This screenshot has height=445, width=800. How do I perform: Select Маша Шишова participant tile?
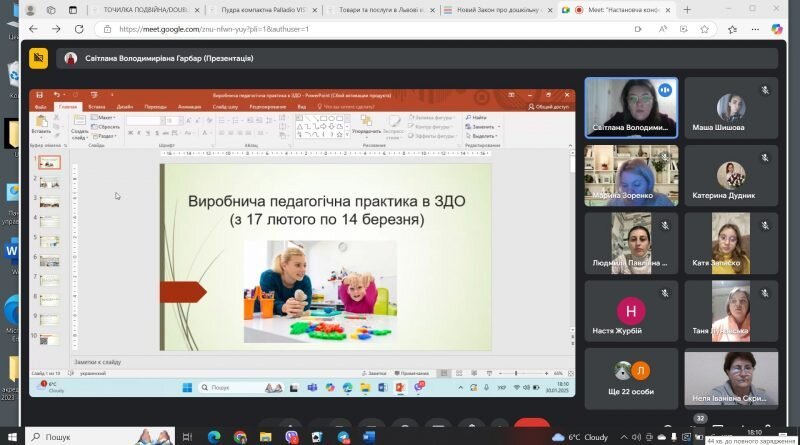tap(731, 108)
